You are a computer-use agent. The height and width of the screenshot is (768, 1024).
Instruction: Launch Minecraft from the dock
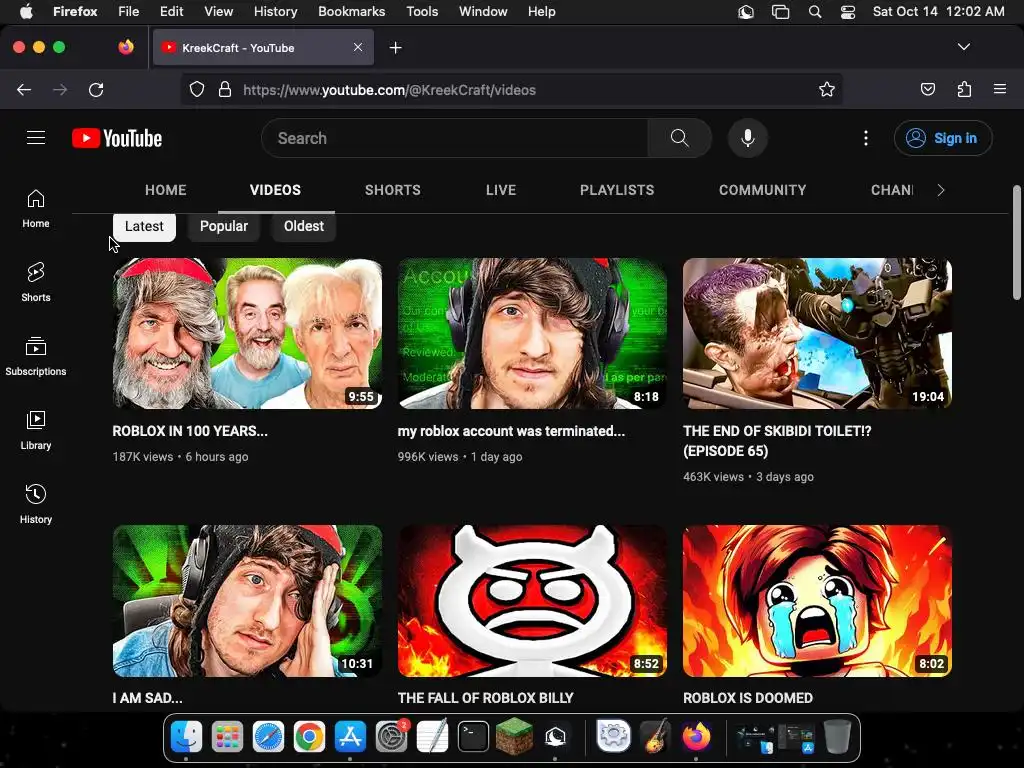click(514, 736)
